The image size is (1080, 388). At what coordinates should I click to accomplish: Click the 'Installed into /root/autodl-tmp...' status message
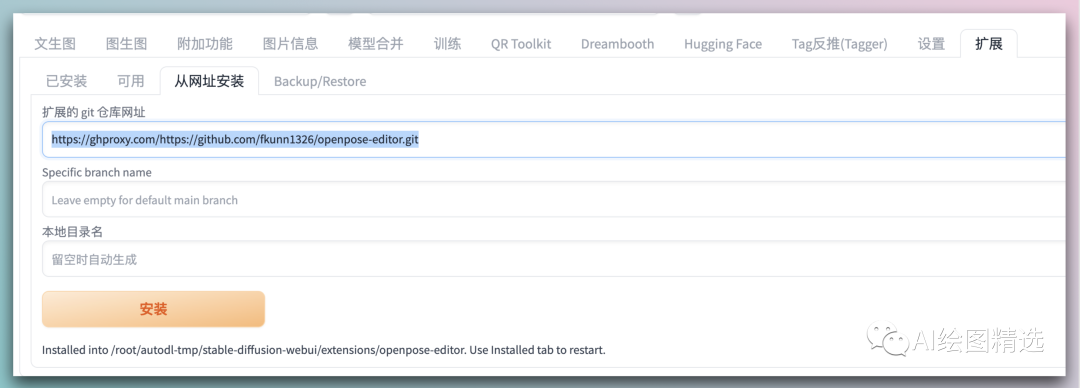(324, 350)
